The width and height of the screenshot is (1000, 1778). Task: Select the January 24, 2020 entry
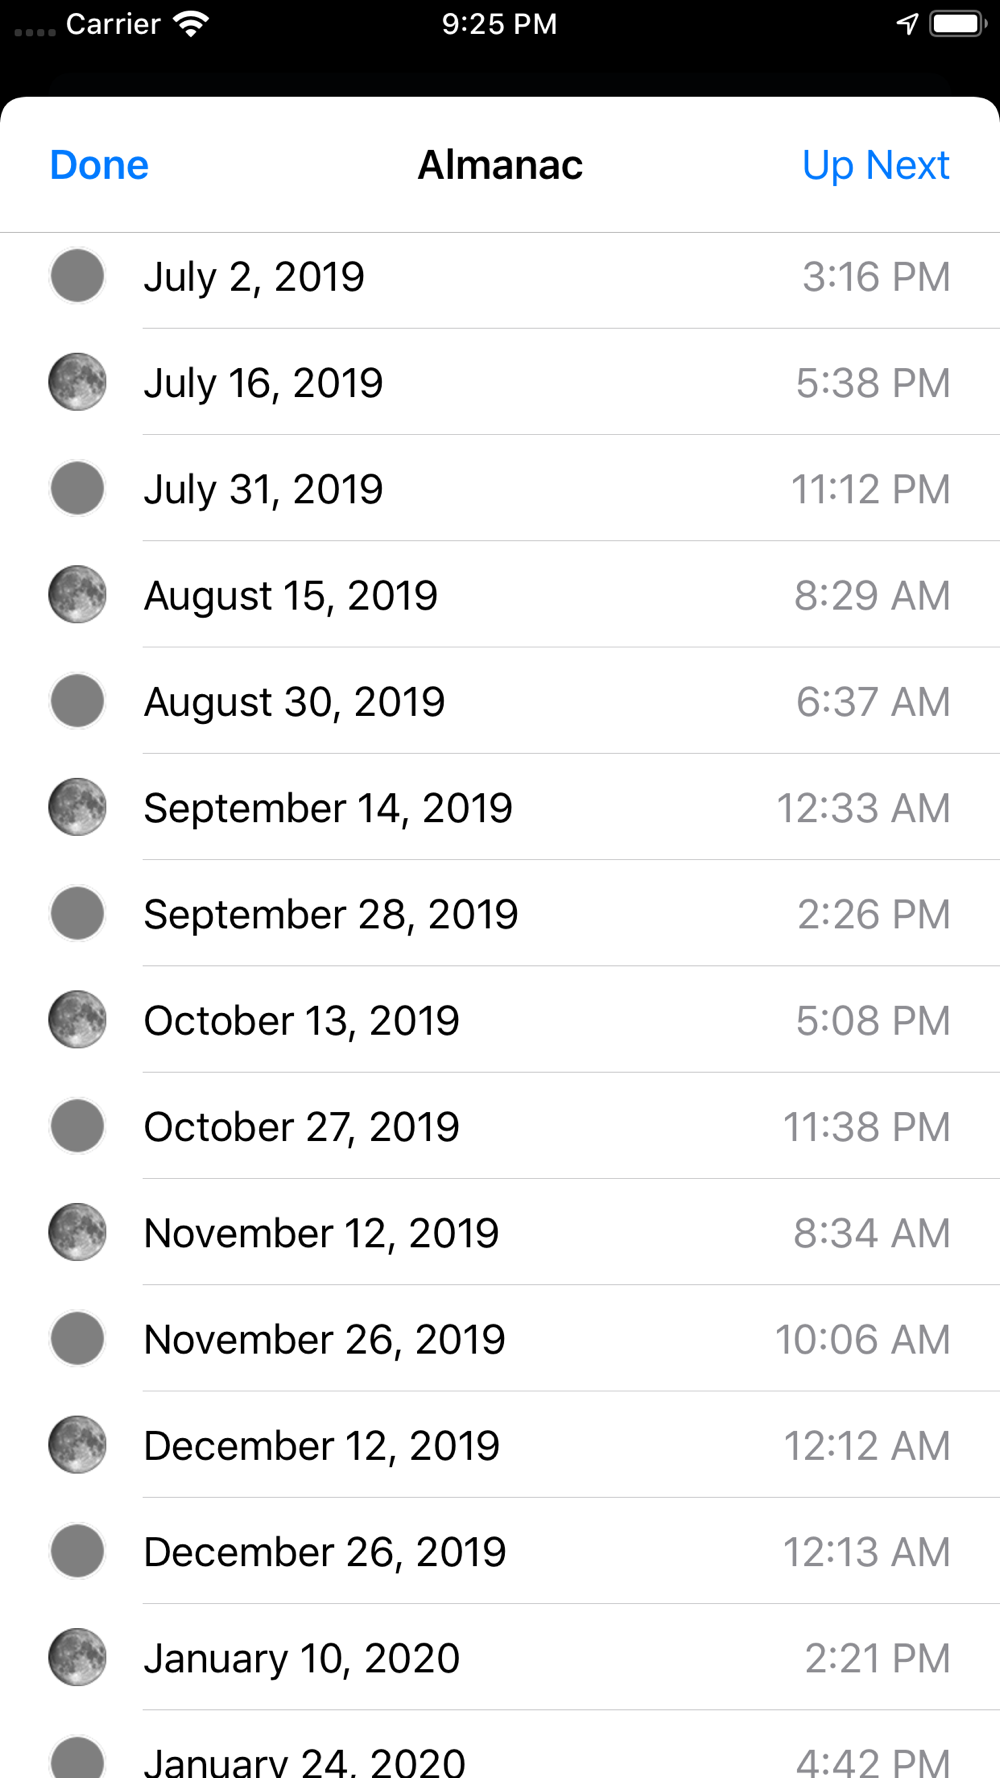click(x=500, y=1745)
